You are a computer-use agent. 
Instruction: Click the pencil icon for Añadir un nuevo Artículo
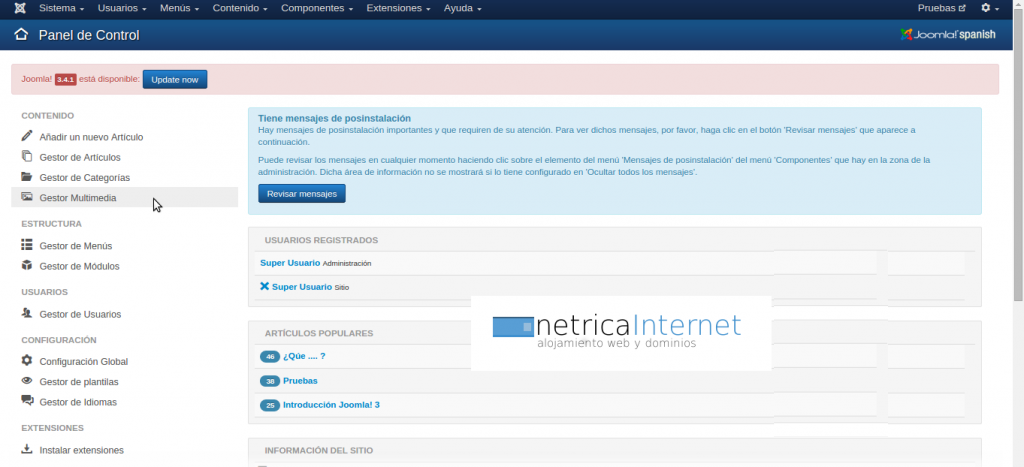tap(27, 136)
